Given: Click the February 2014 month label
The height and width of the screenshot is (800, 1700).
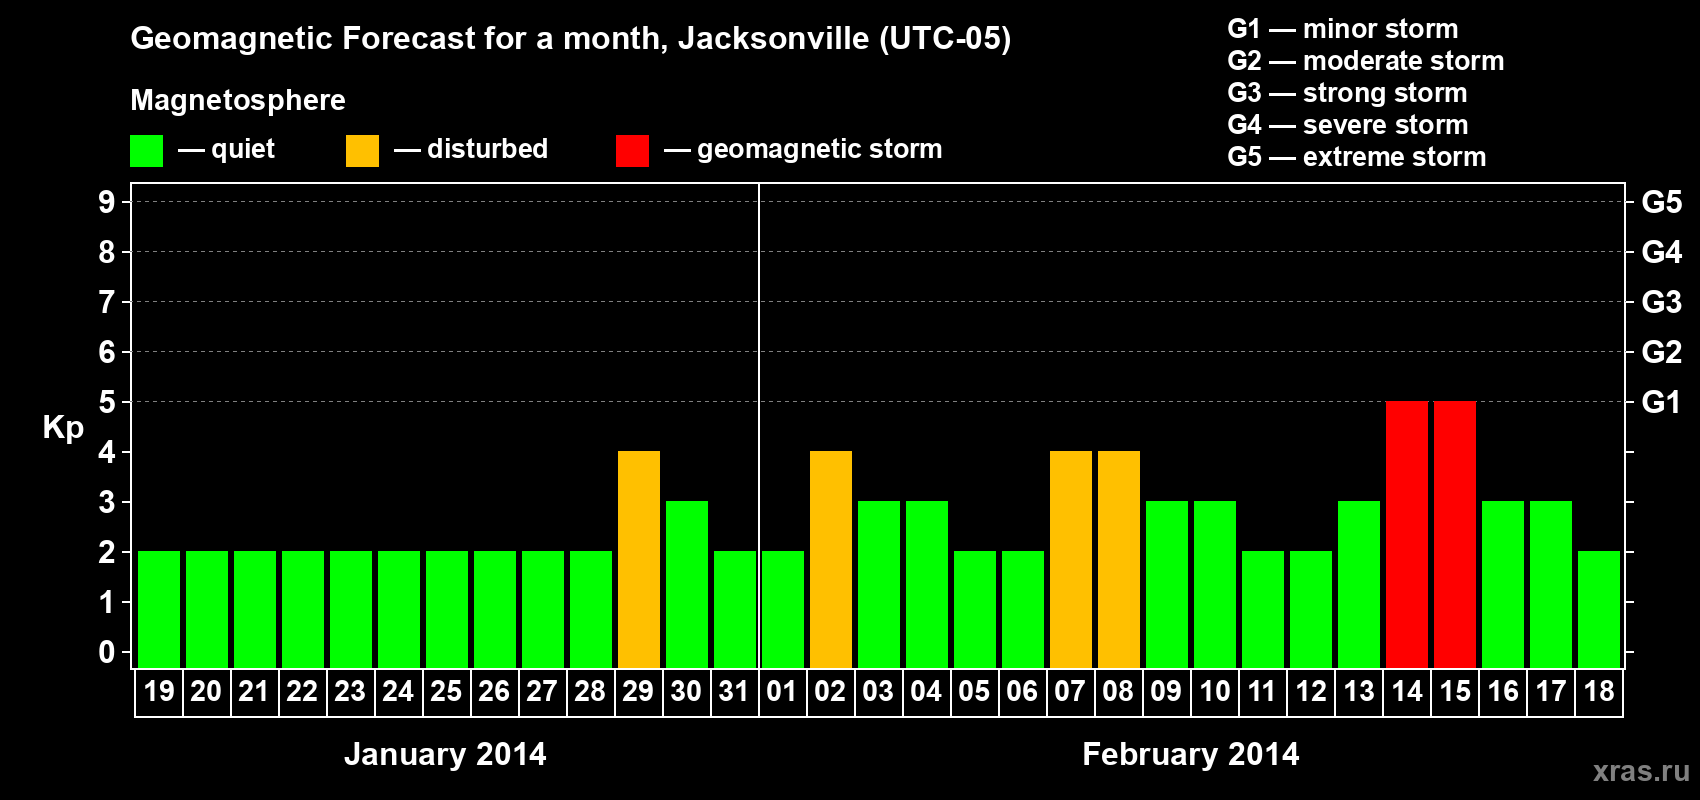Looking at the screenshot, I should pyautogui.click(x=1191, y=753).
